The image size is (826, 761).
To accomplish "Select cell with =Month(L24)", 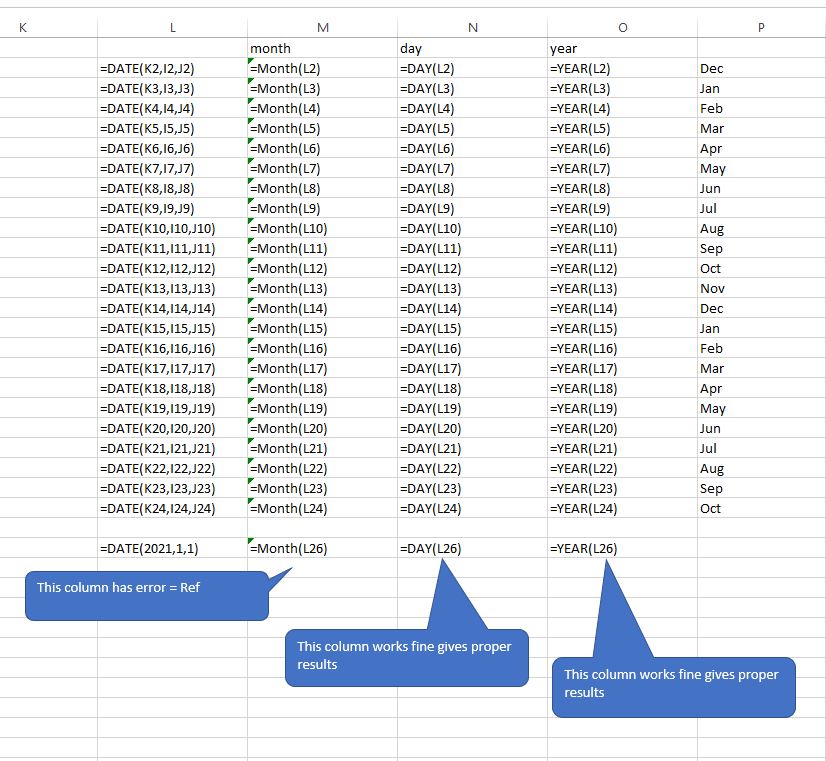I will (x=322, y=509).
